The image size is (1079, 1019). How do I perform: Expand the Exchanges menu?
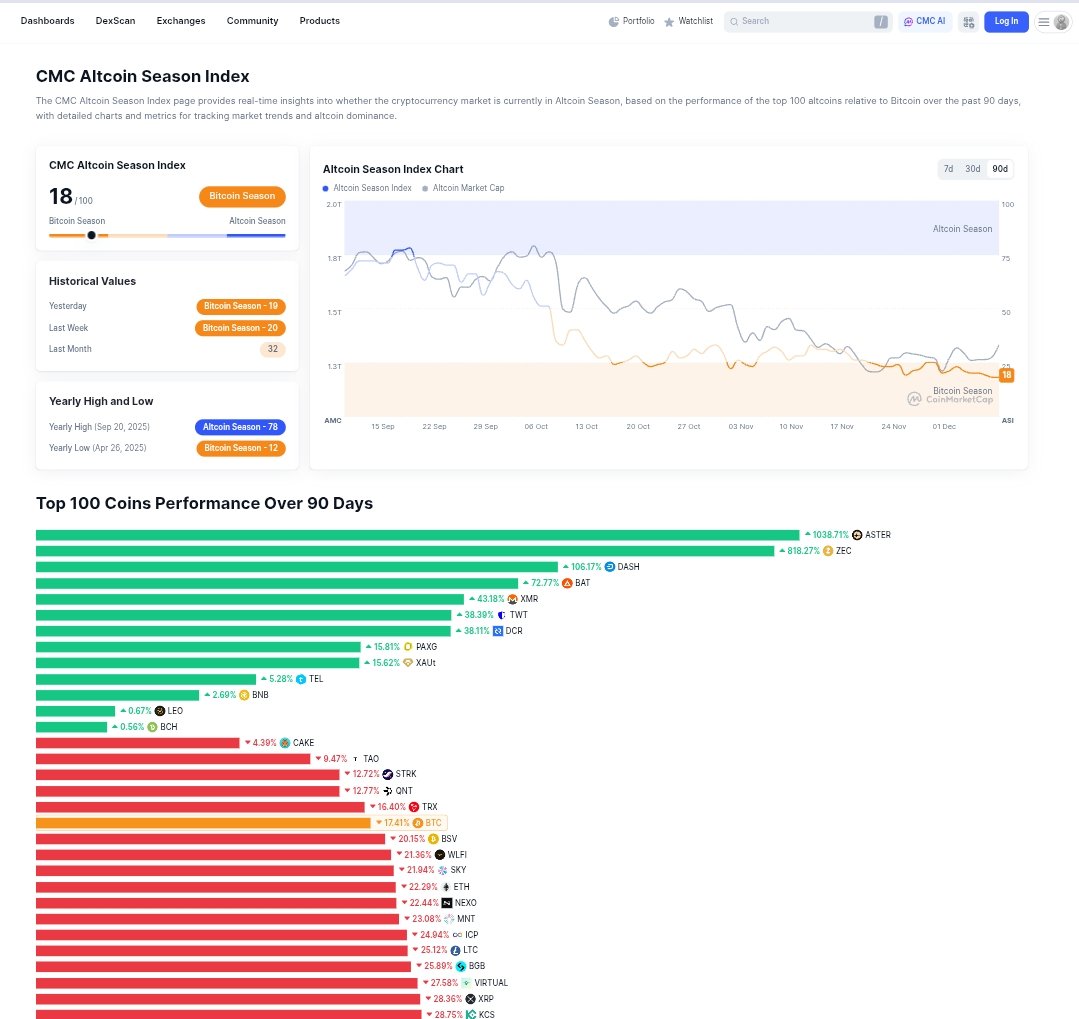181,21
